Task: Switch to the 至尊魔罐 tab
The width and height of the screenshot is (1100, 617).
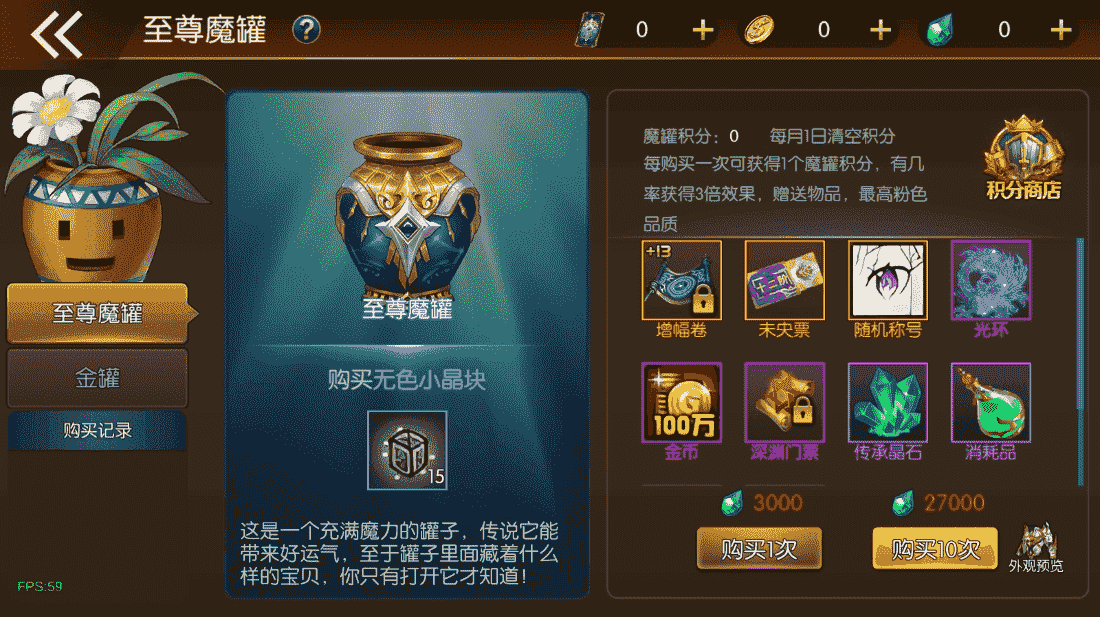Action: click(98, 313)
